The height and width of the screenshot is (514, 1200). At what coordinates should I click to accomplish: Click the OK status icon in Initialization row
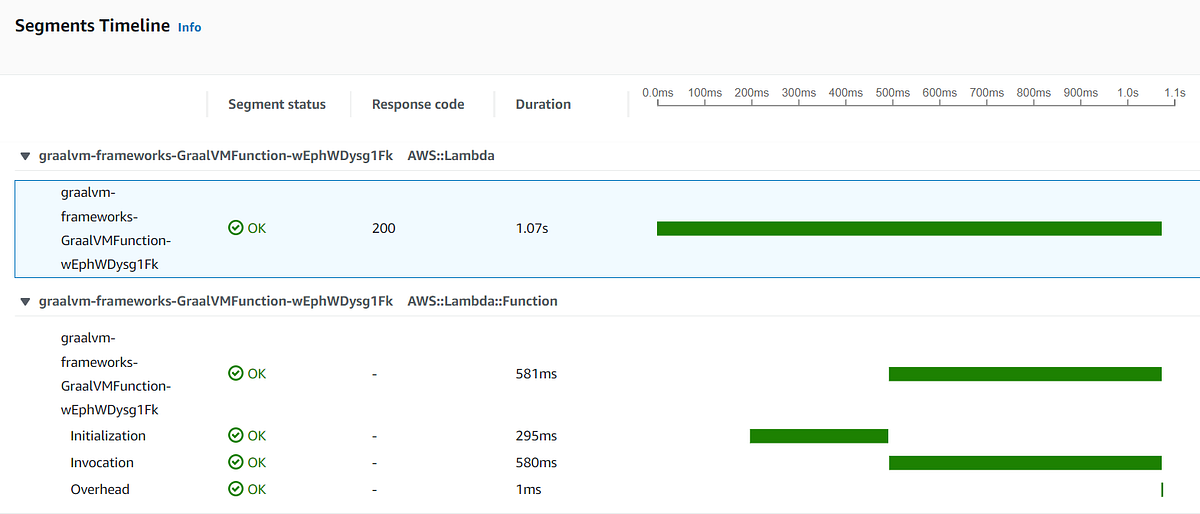[x=236, y=436]
